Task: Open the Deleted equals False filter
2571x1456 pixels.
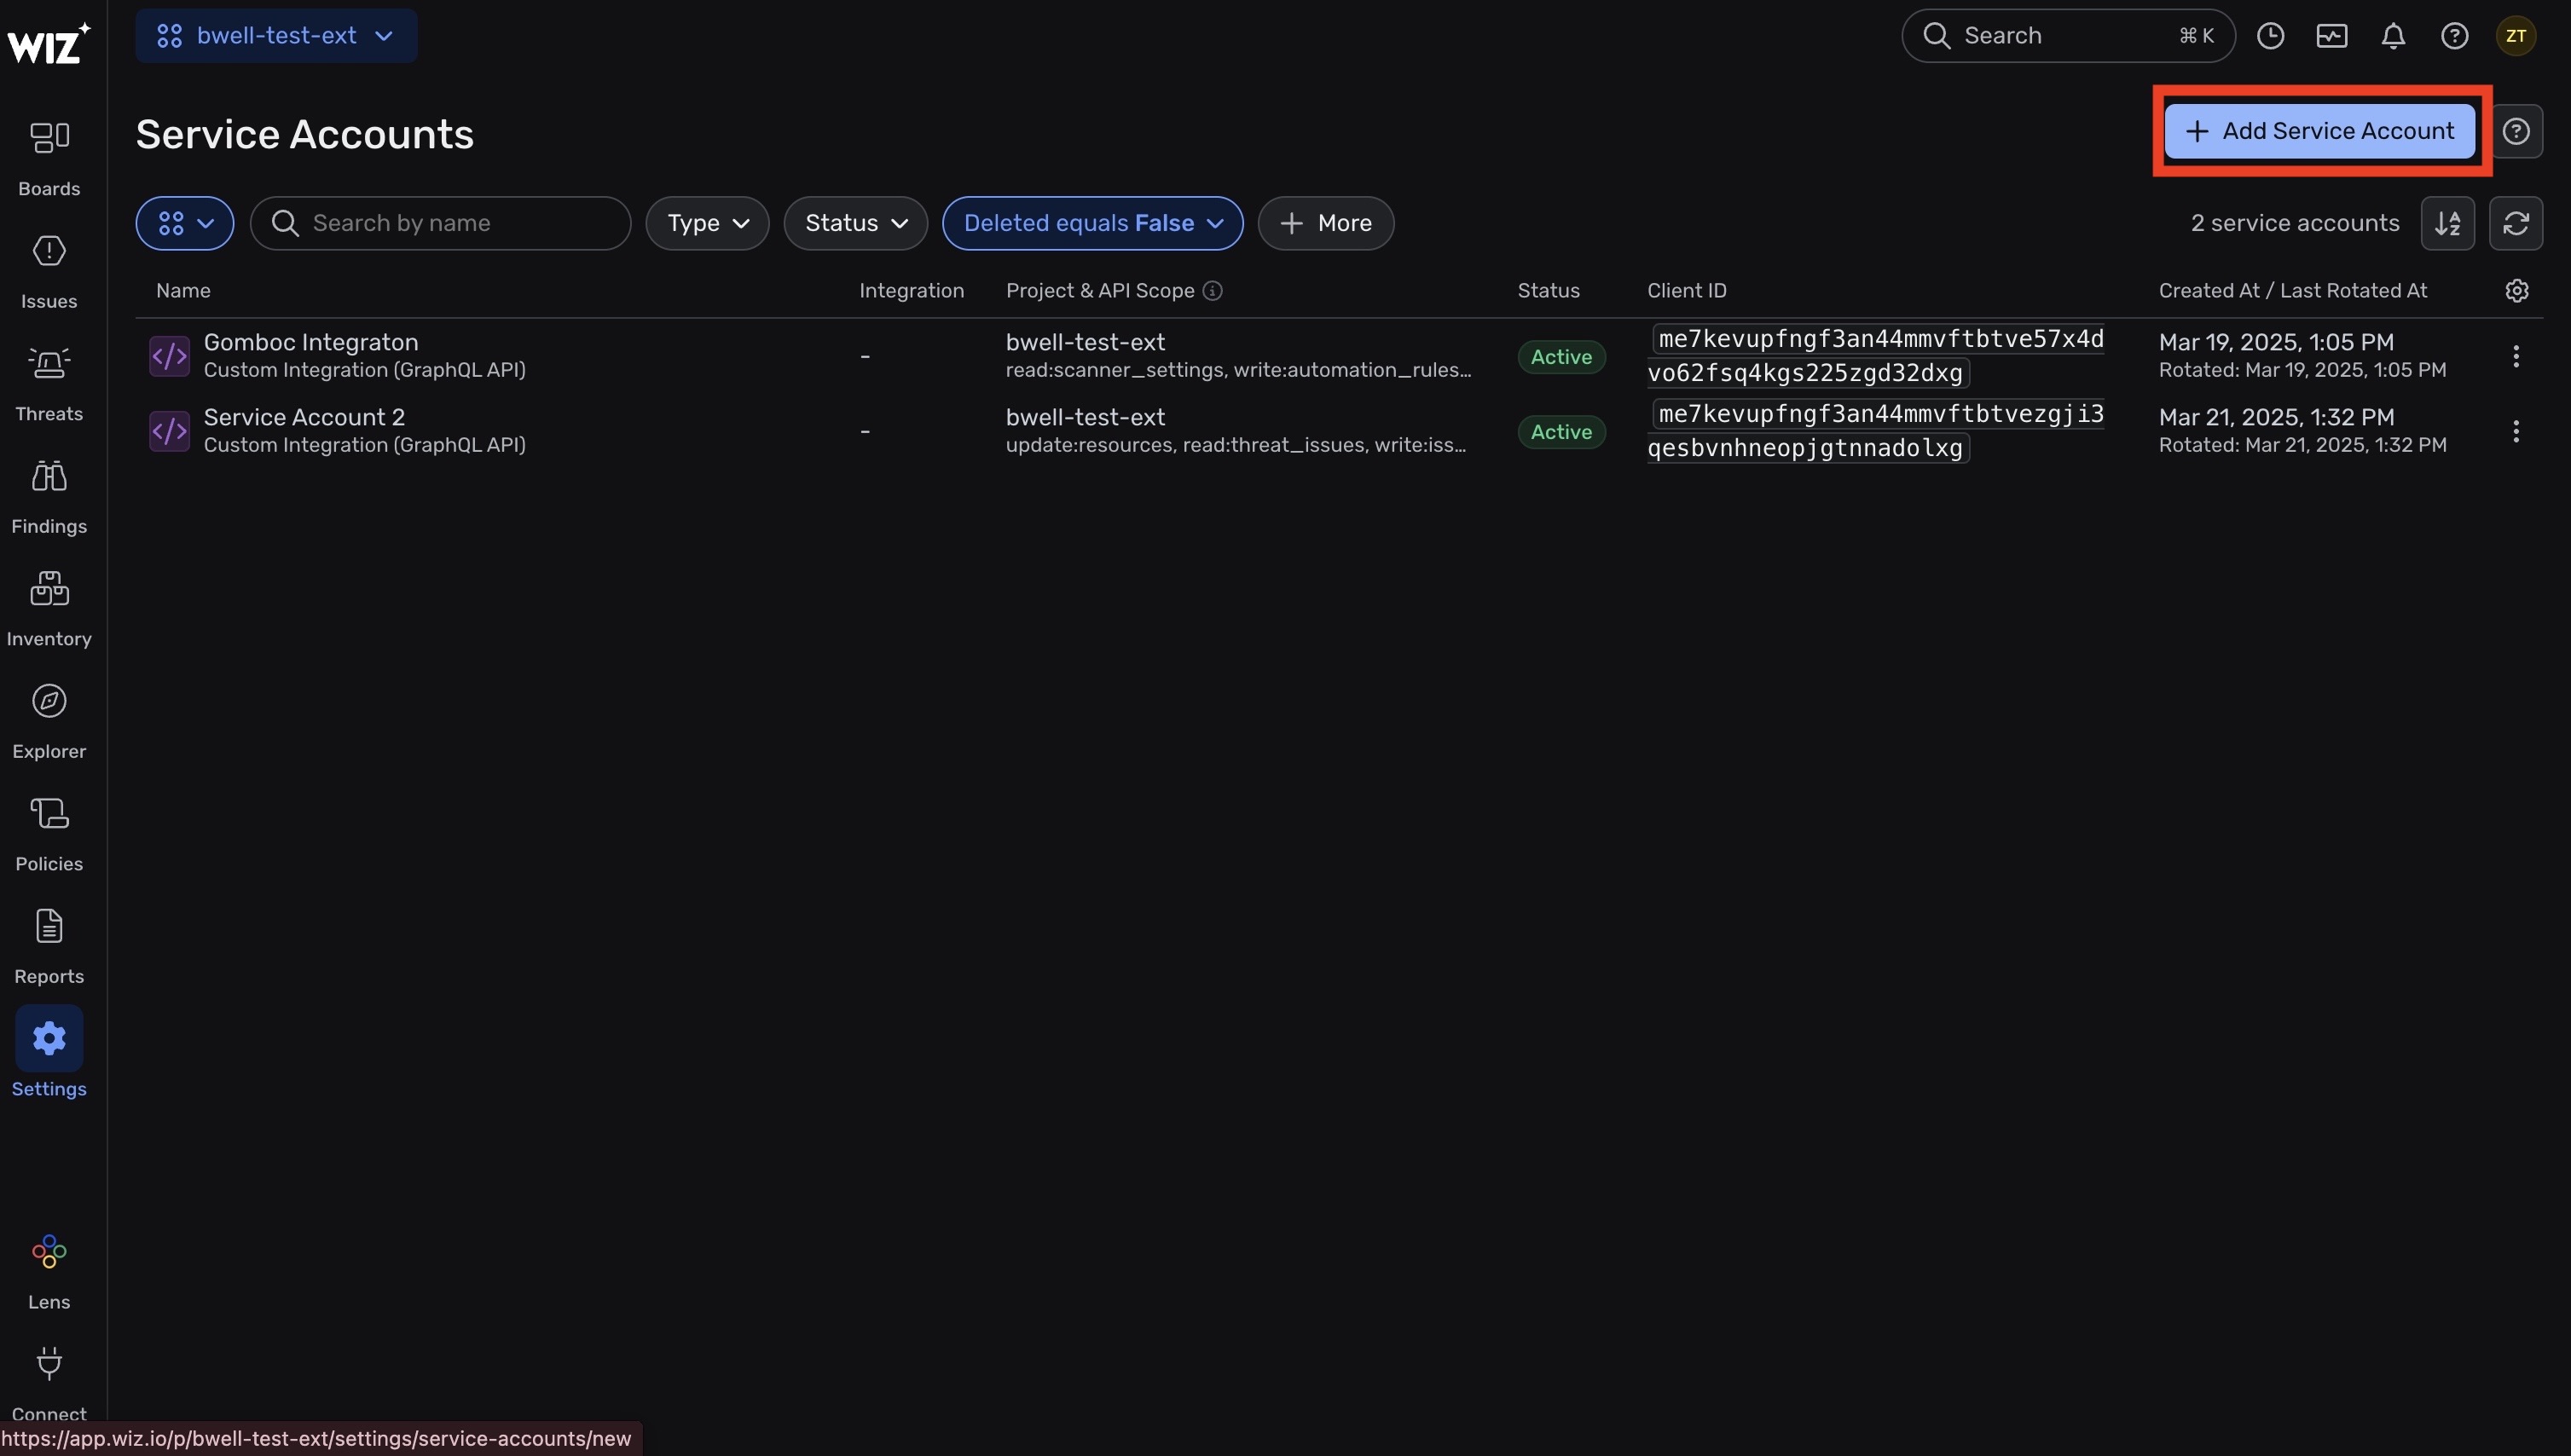Action: tap(1092, 223)
